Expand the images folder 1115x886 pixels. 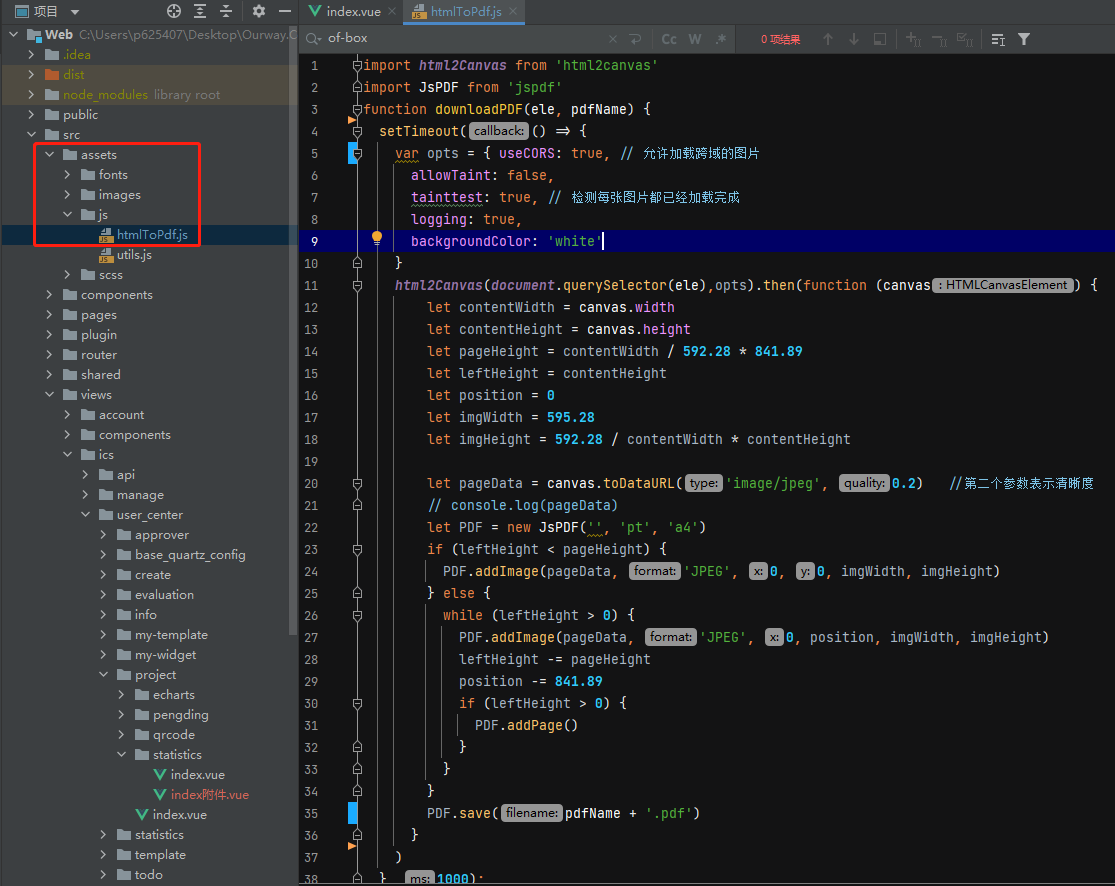click(x=67, y=194)
